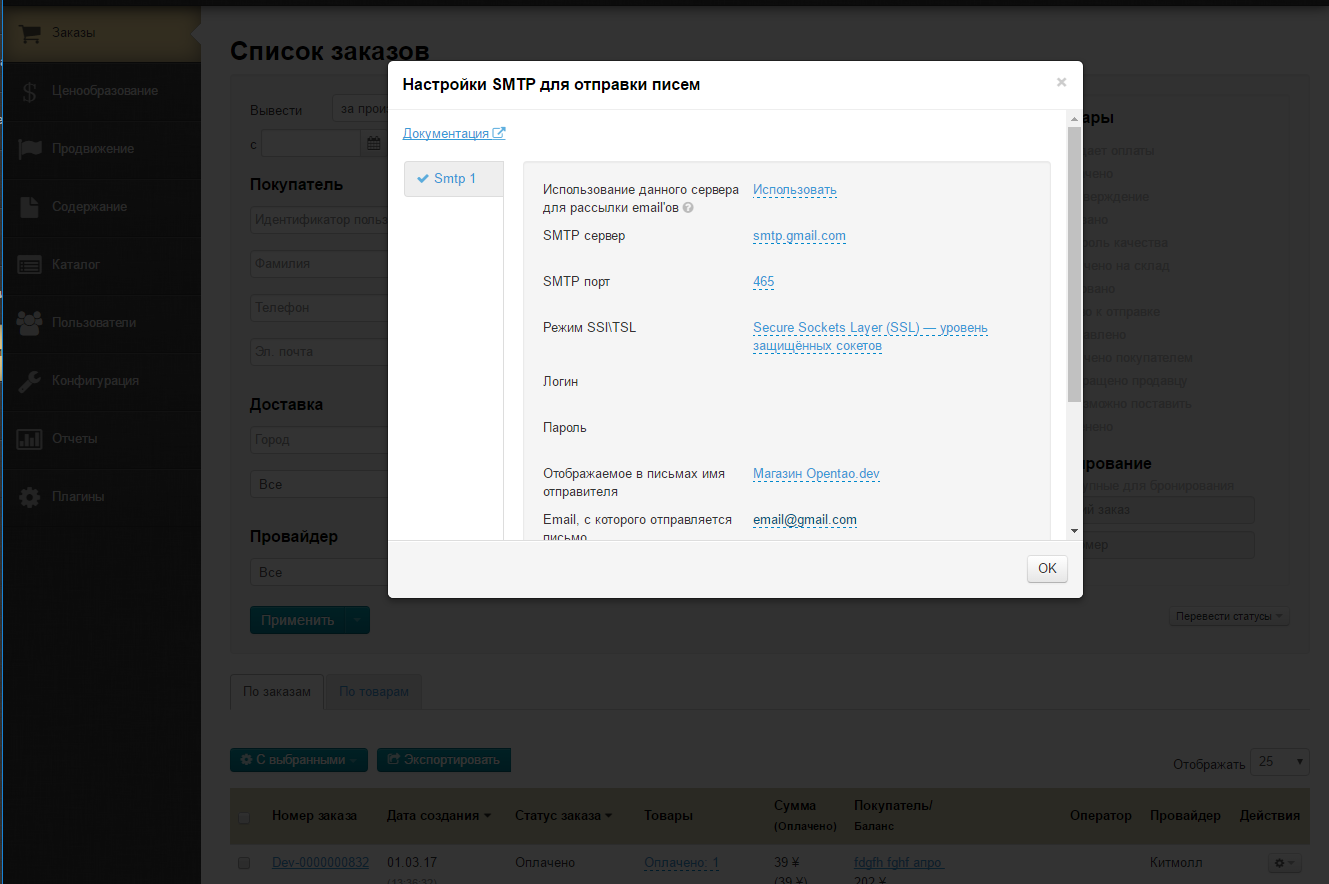Click external link icon beside Документация
This screenshot has width=1329, height=884.
(499, 133)
